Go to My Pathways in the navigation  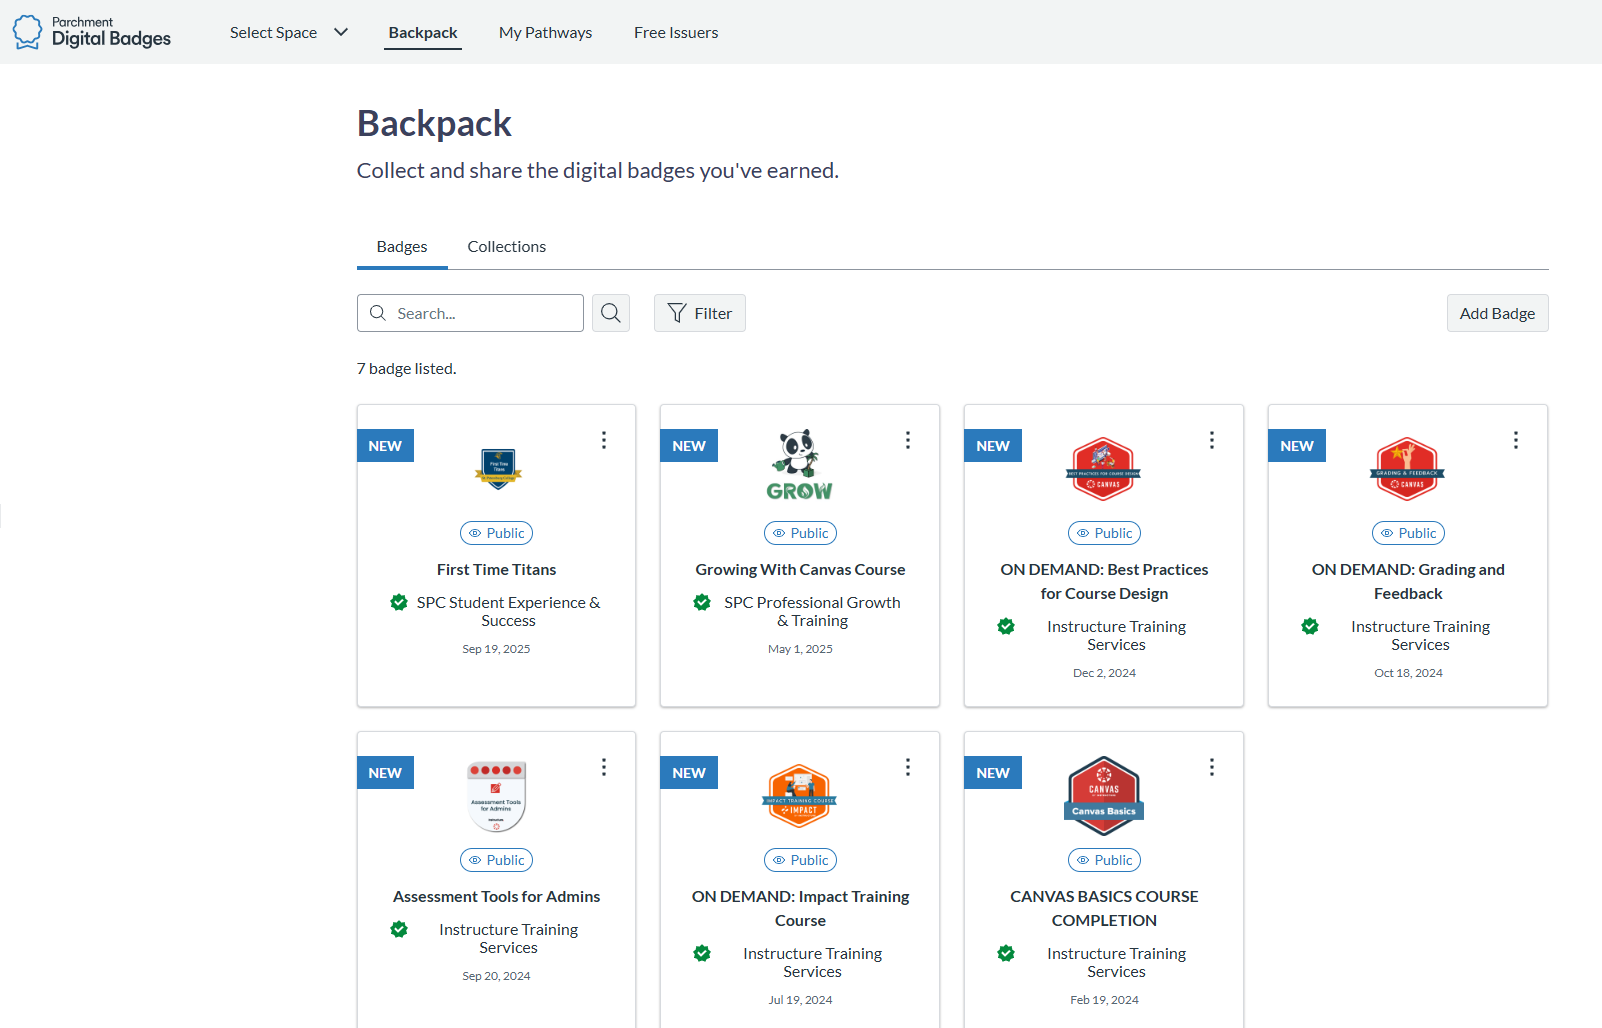pos(545,32)
